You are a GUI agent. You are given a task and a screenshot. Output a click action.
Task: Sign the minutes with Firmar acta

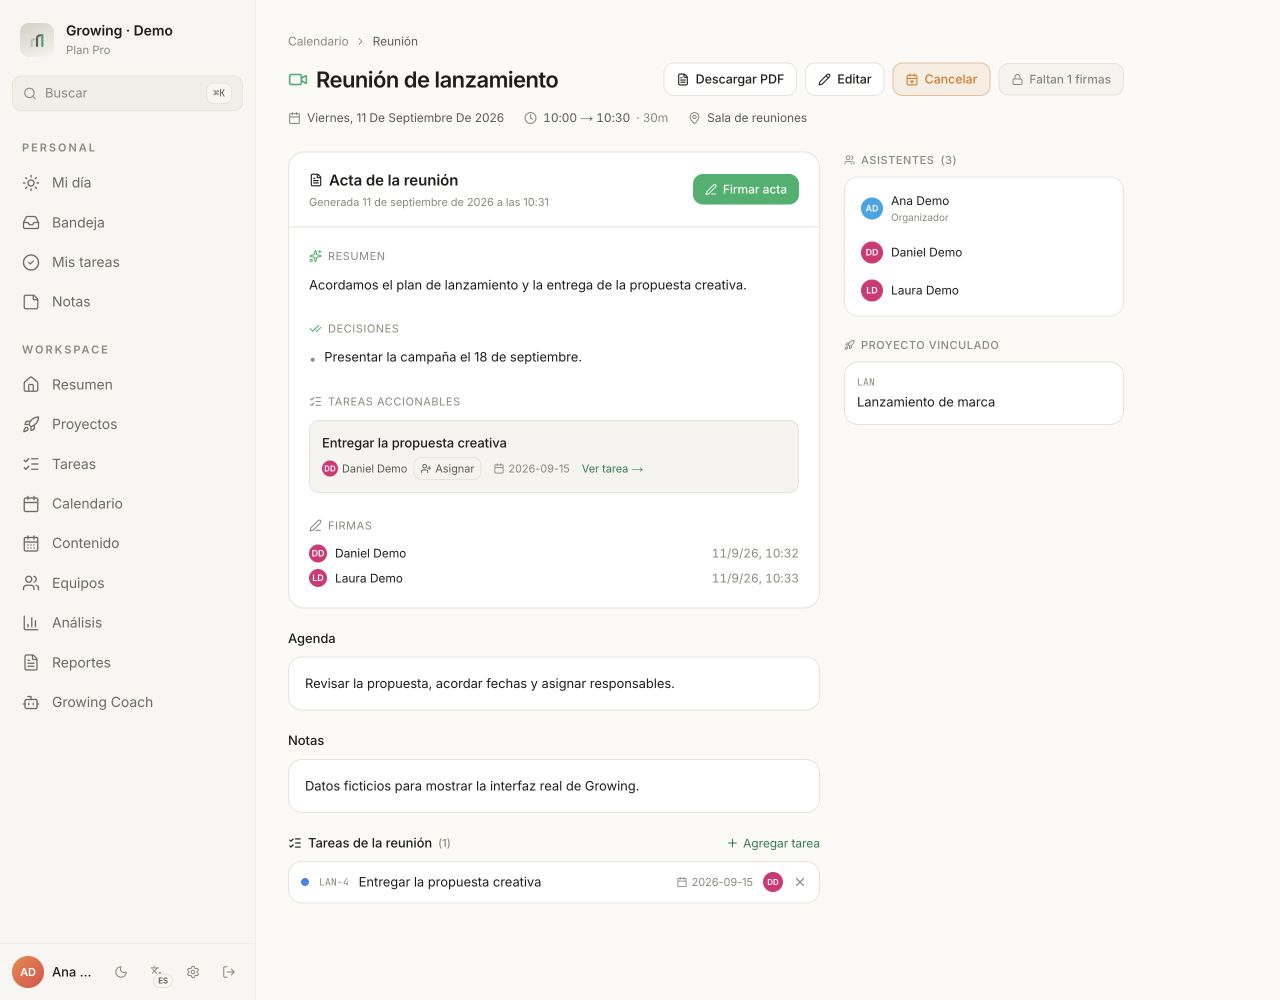pos(746,189)
